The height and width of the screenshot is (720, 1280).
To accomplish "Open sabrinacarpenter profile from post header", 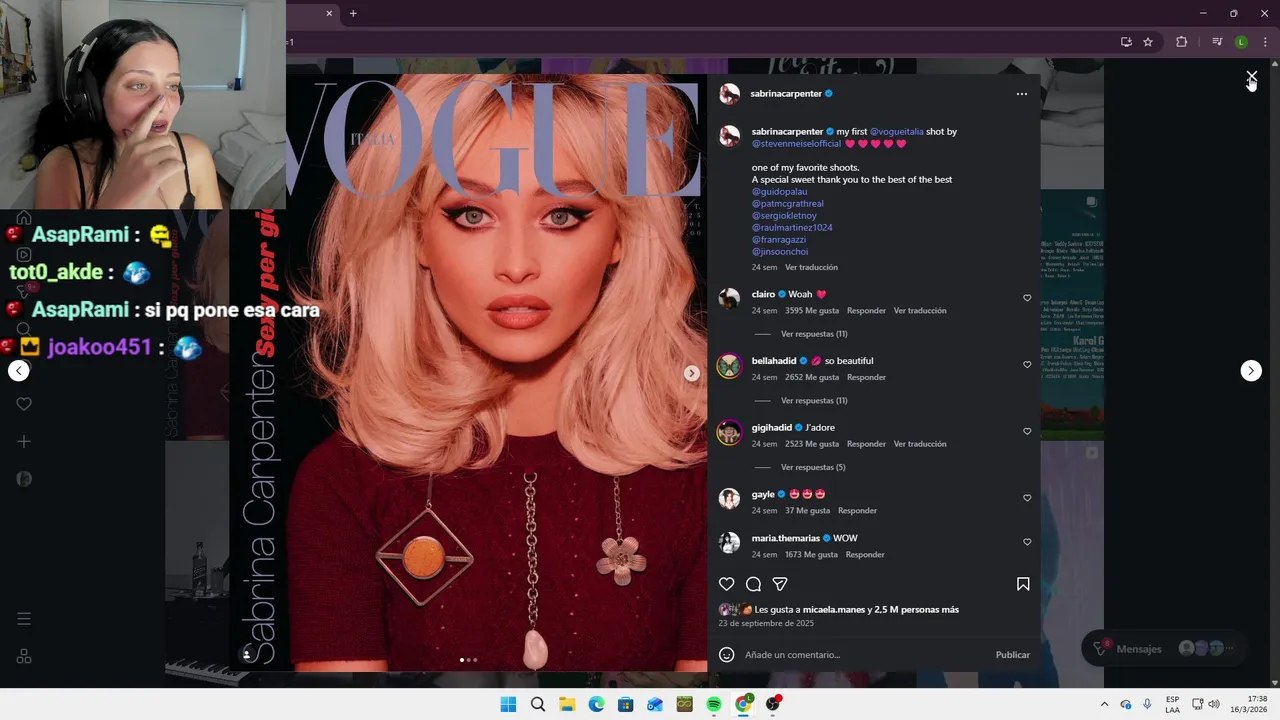I will 786,94.
